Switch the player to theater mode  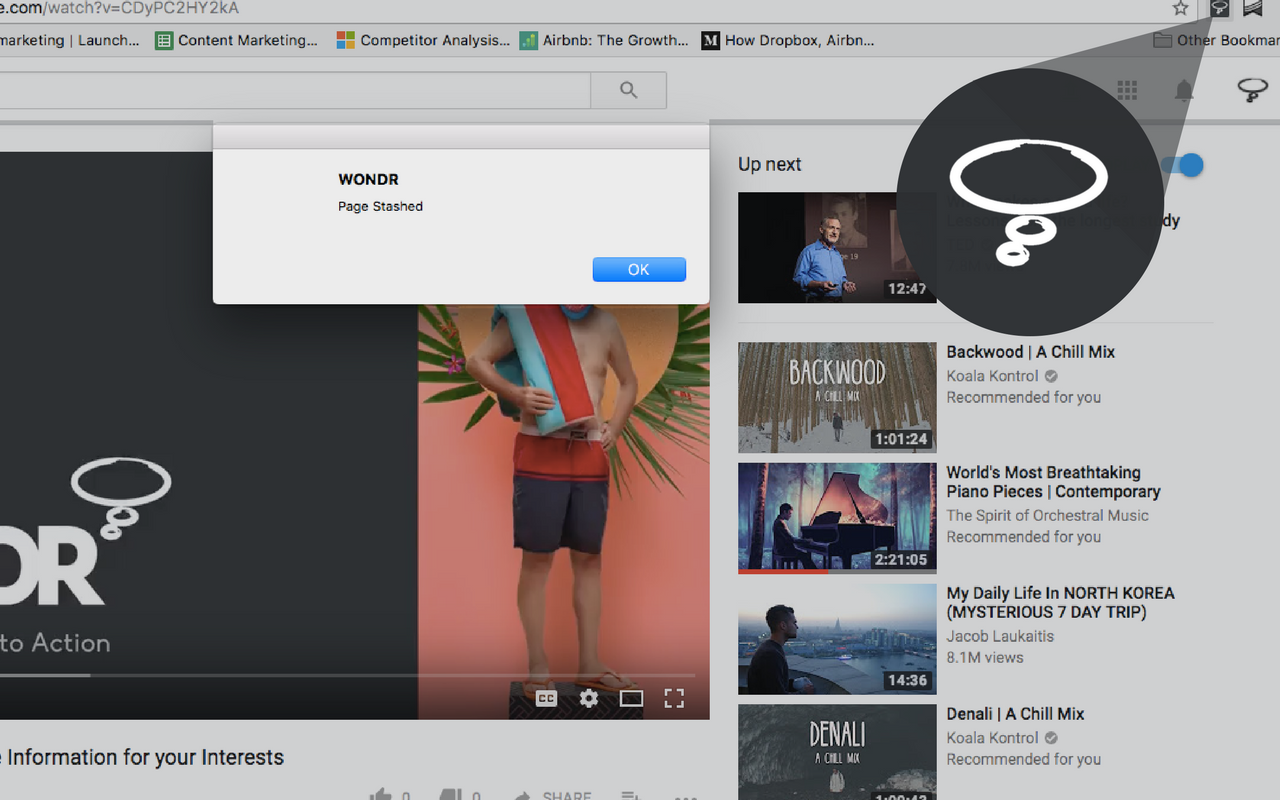(x=631, y=699)
